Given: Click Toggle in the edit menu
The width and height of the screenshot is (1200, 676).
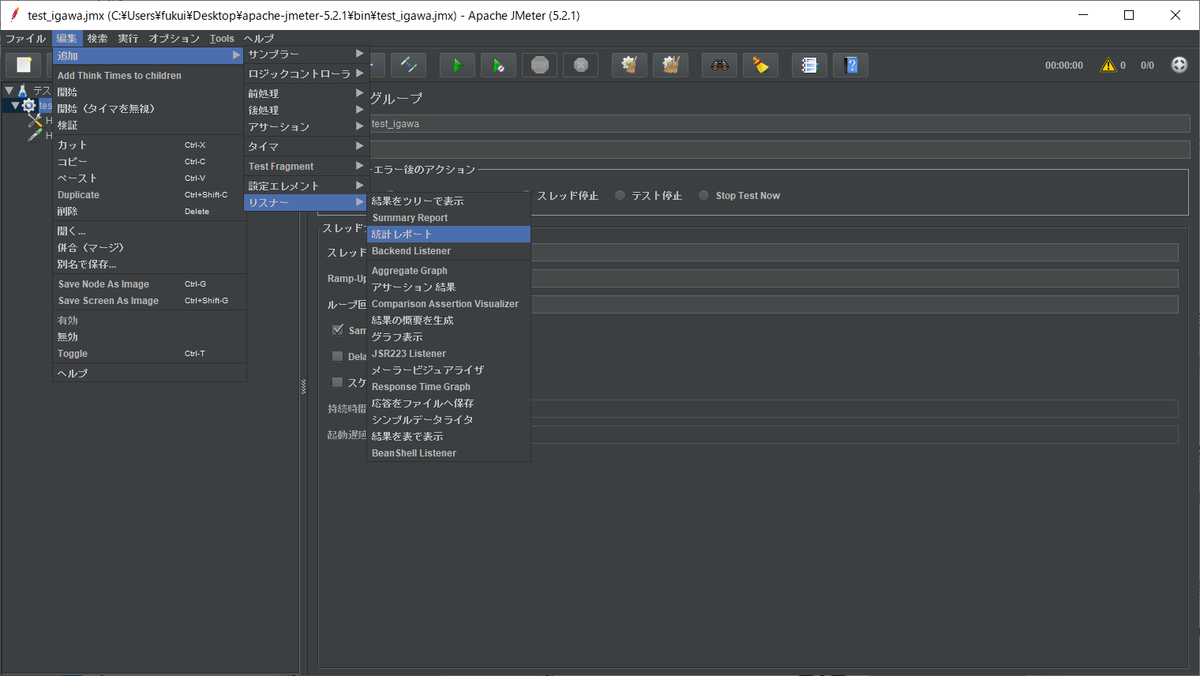Looking at the screenshot, I should click(149, 353).
